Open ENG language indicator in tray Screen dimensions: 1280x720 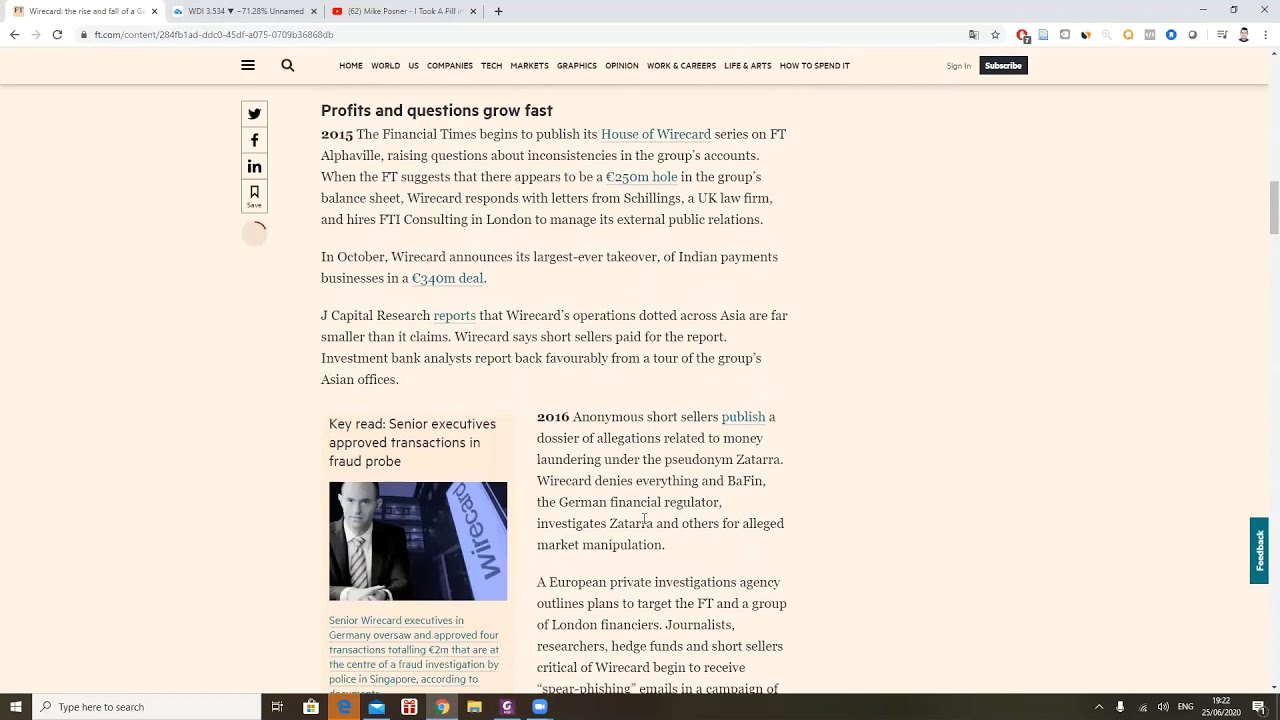tap(1185, 707)
